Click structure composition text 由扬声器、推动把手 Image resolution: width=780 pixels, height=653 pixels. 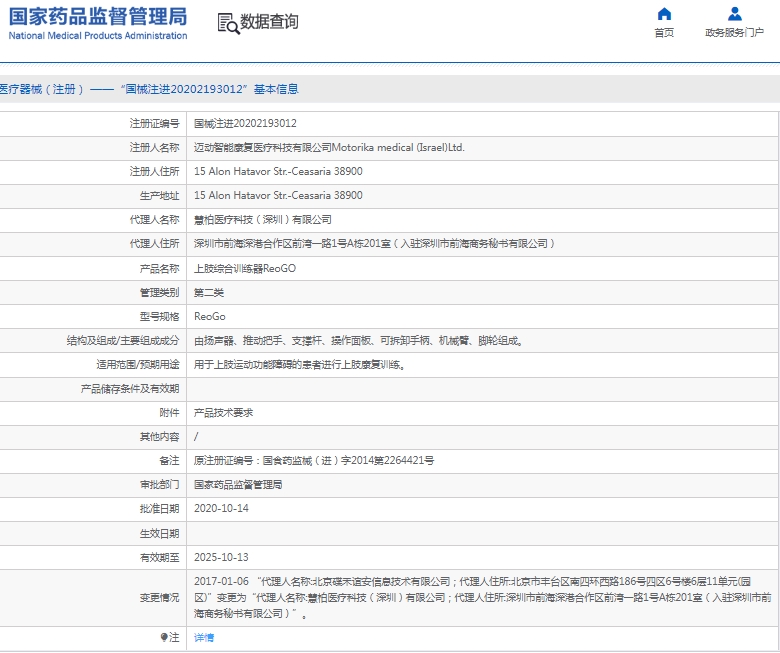358,341
